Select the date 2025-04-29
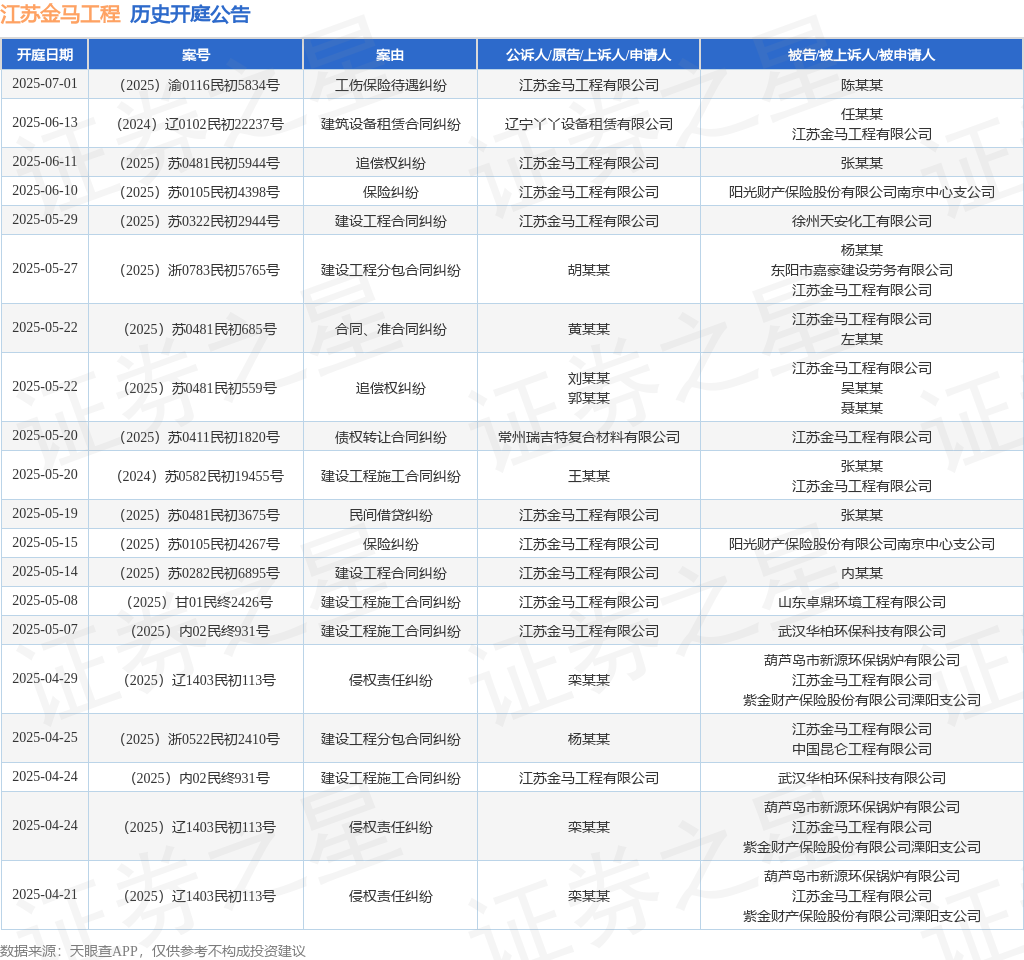This screenshot has width=1024, height=960. tap(44, 679)
